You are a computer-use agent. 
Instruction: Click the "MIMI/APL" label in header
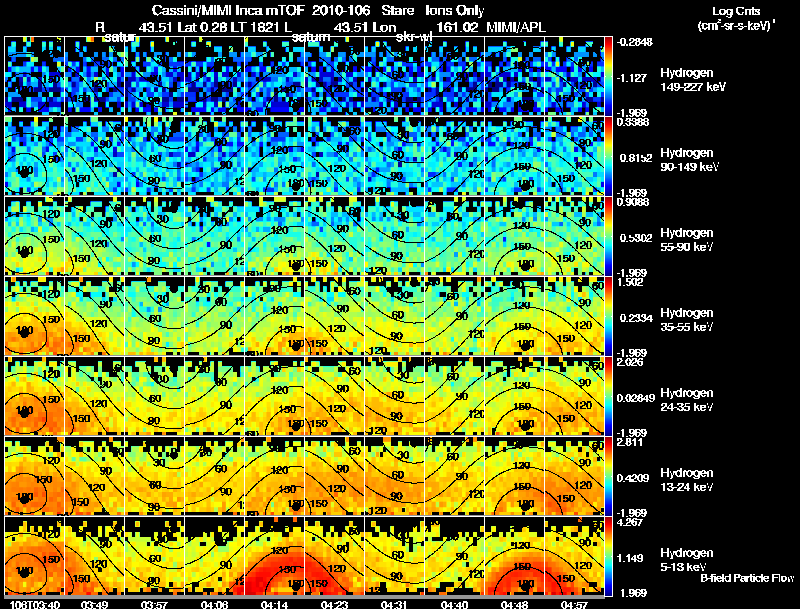click(x=516, y=27)
